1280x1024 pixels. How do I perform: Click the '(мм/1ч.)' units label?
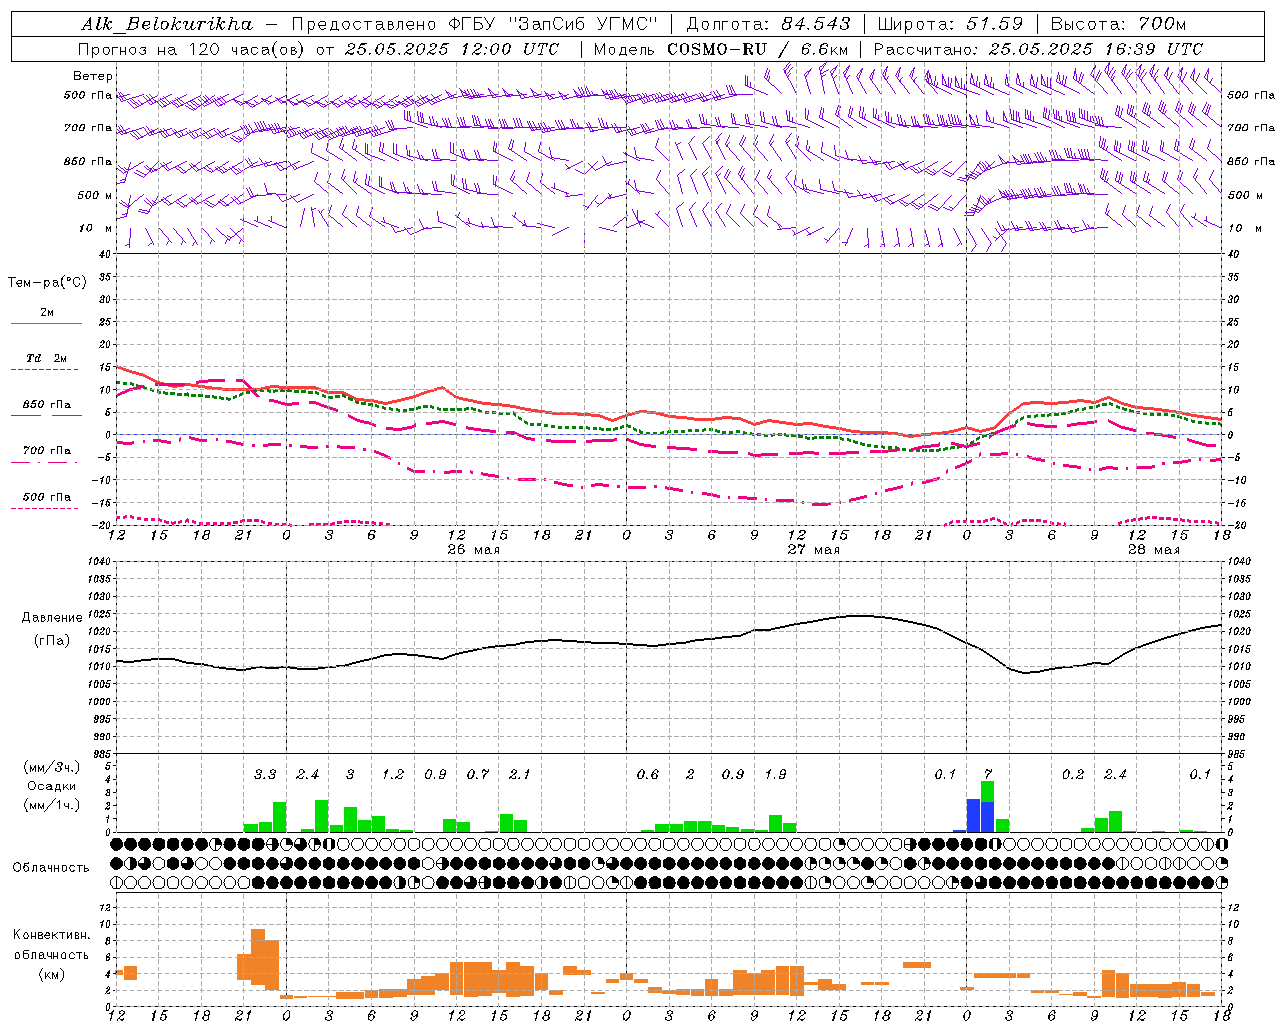50,806
